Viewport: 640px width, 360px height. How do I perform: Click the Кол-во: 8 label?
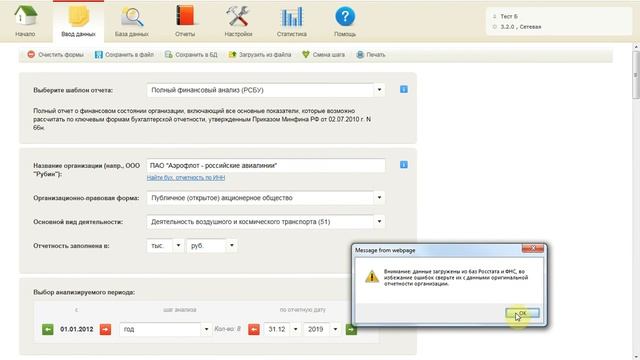228,329
